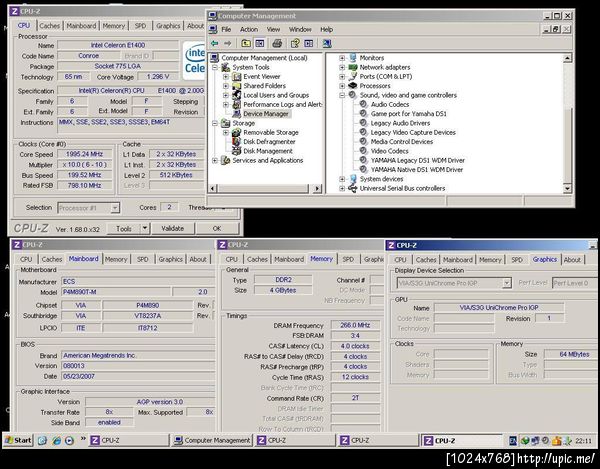Click the system tray clock
This screenshot has height=469, width=600.
(584, 441)
